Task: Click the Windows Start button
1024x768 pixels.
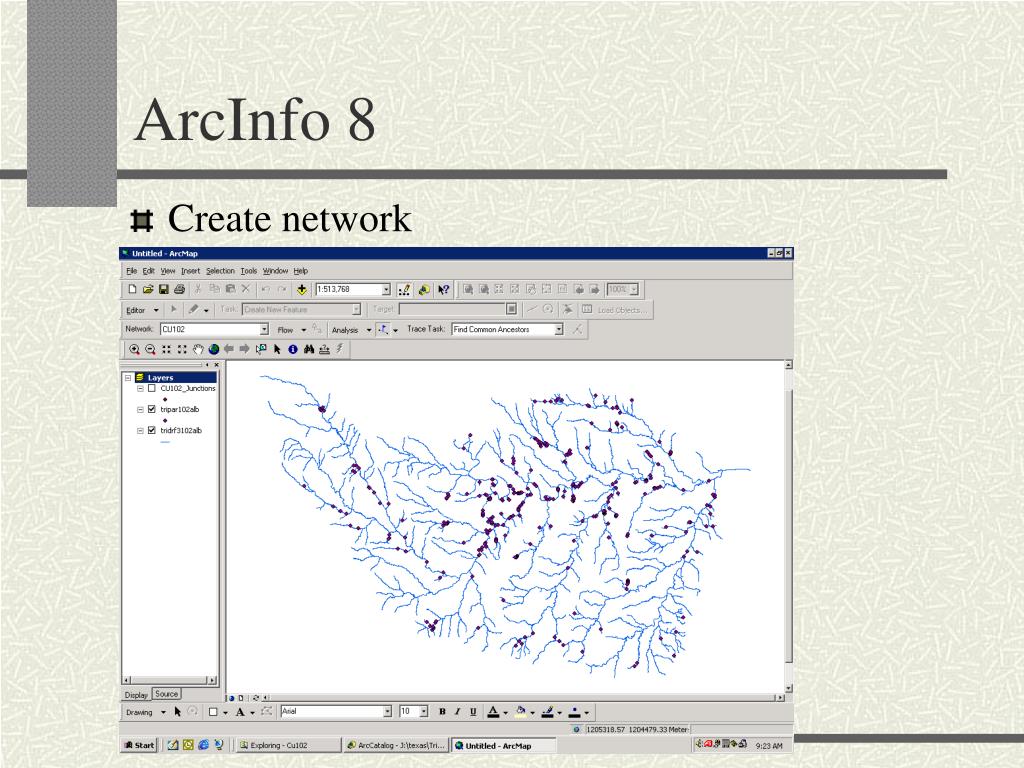Action: tap(140, 745)
